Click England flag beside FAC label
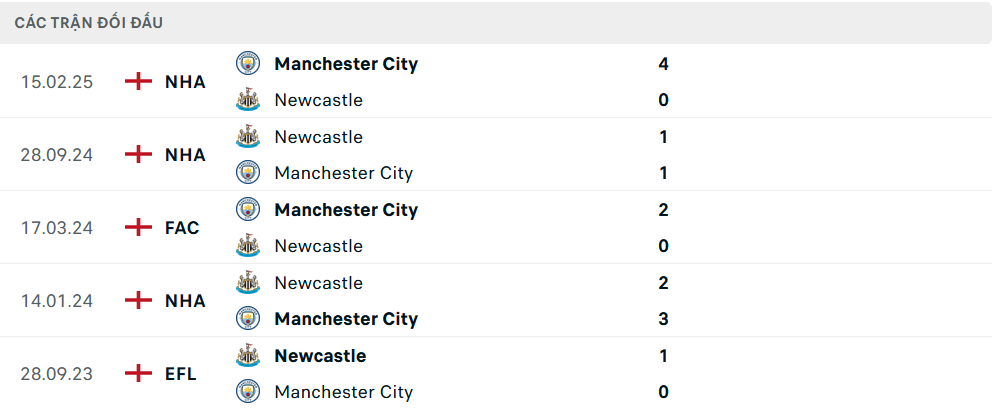This screenshot has width=1002, height=408. [138, 228]
